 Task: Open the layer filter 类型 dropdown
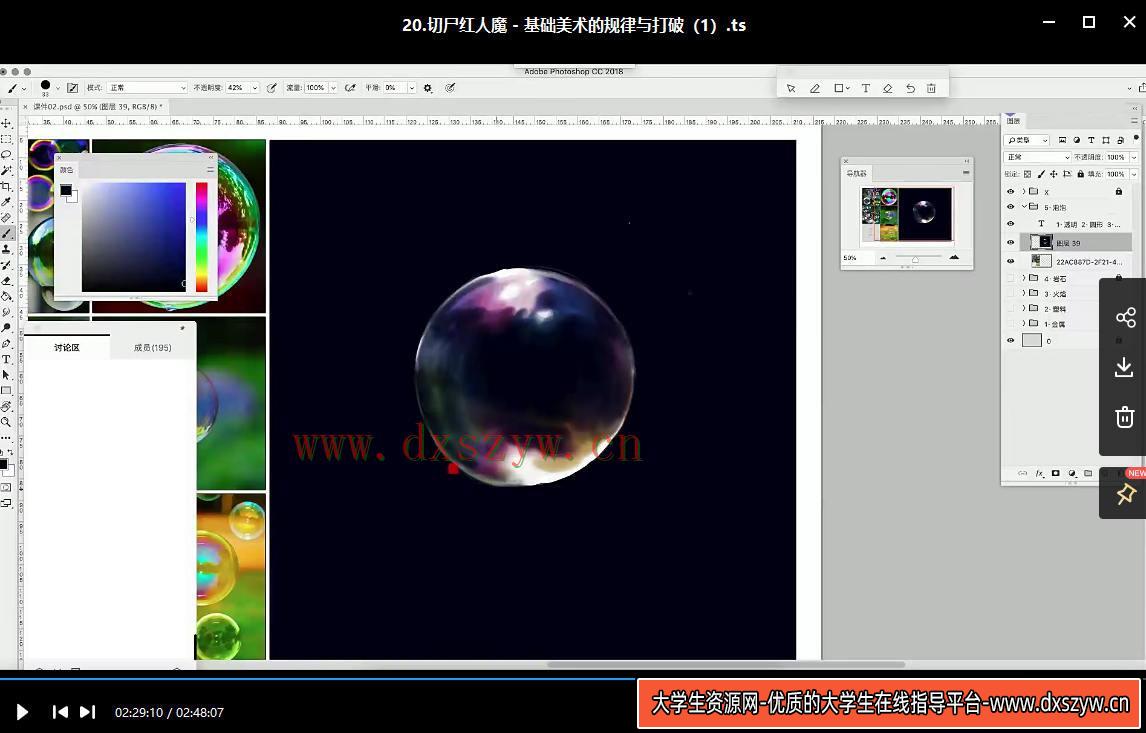click(1028, 140)
